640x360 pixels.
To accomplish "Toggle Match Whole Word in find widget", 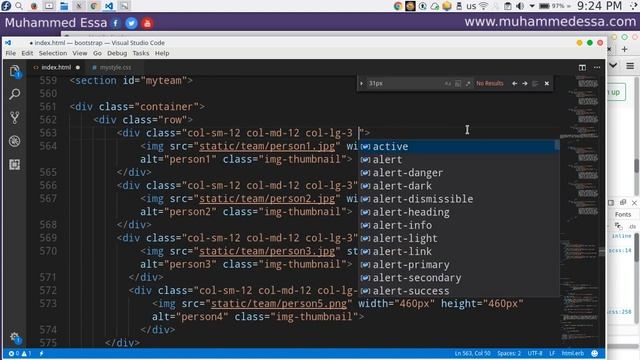I will (458, 83).
